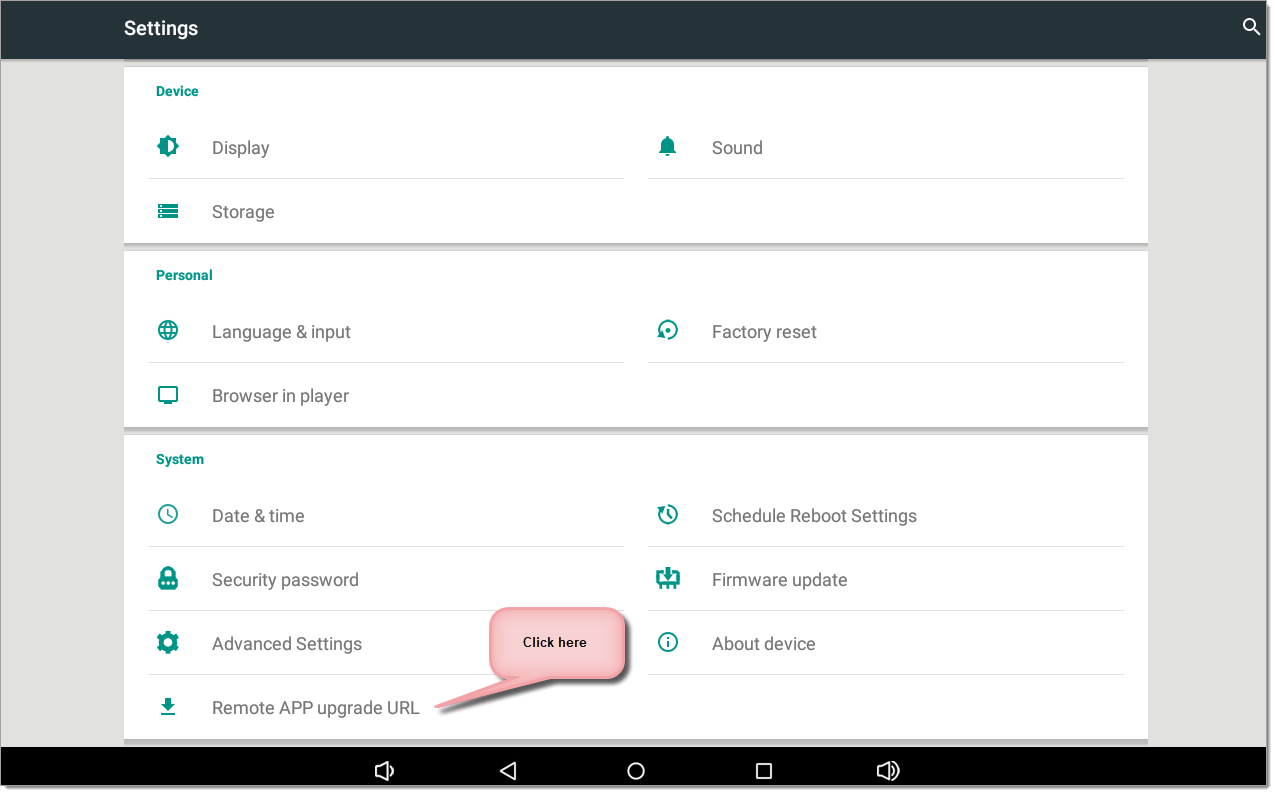Open Remote APP upgrade URL setting

315,708
